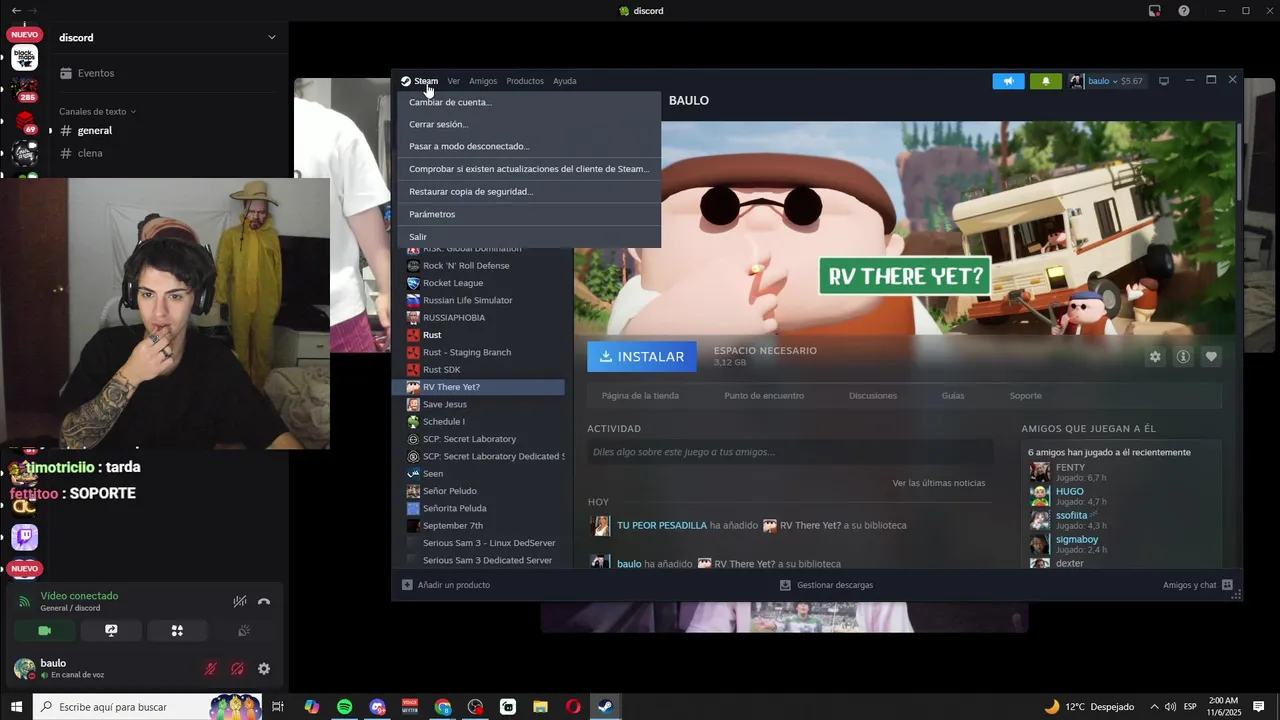Open Amigos y chat panel
Viewport: 1280px width, 720px height.
(x=1197, y=585)
